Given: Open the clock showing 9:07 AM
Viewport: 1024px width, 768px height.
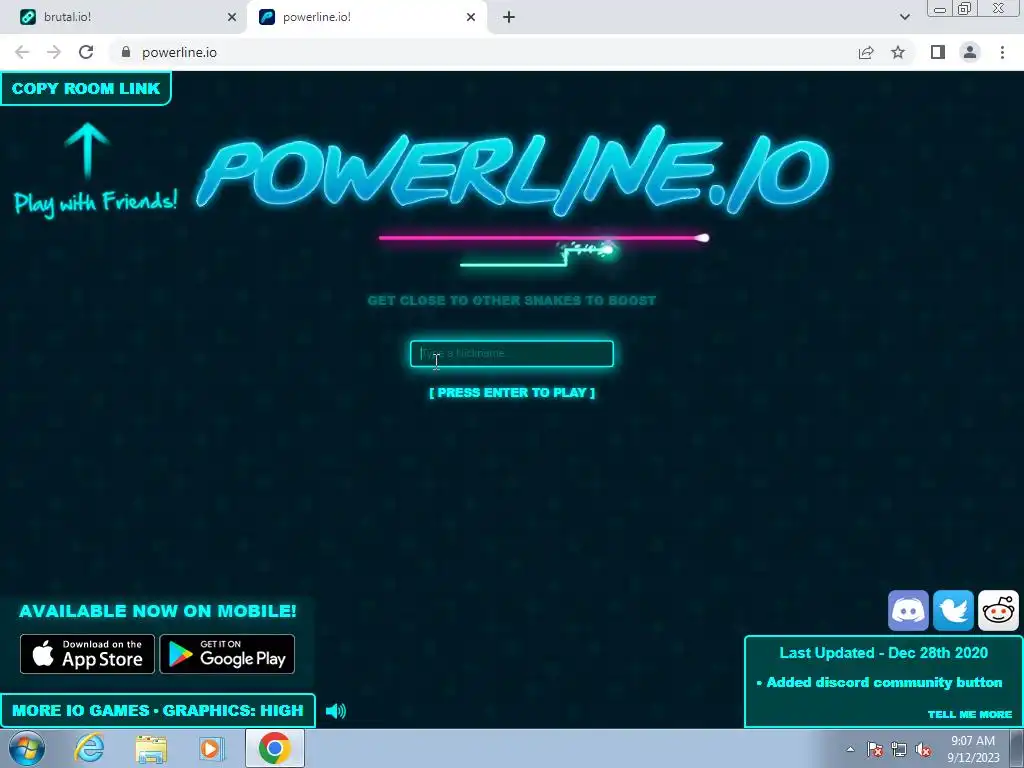Looking at the screenshot, I should point(973,749).
